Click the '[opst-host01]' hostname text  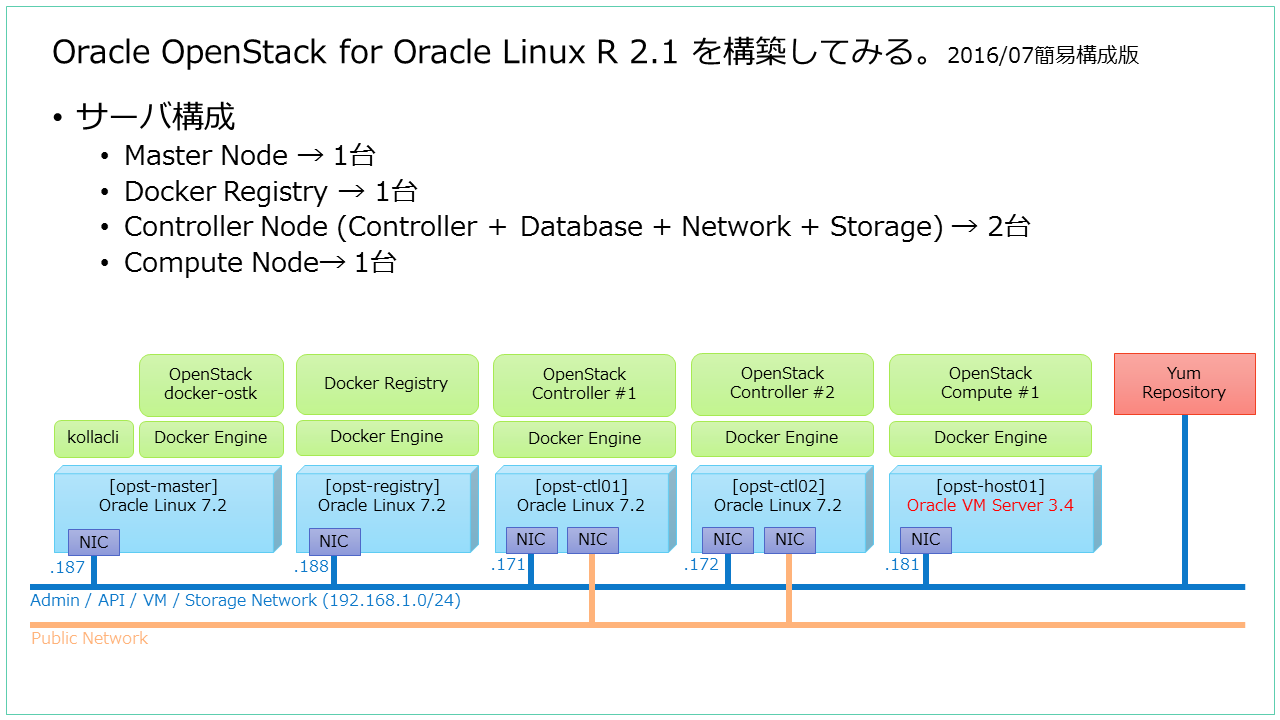[990, 487]
